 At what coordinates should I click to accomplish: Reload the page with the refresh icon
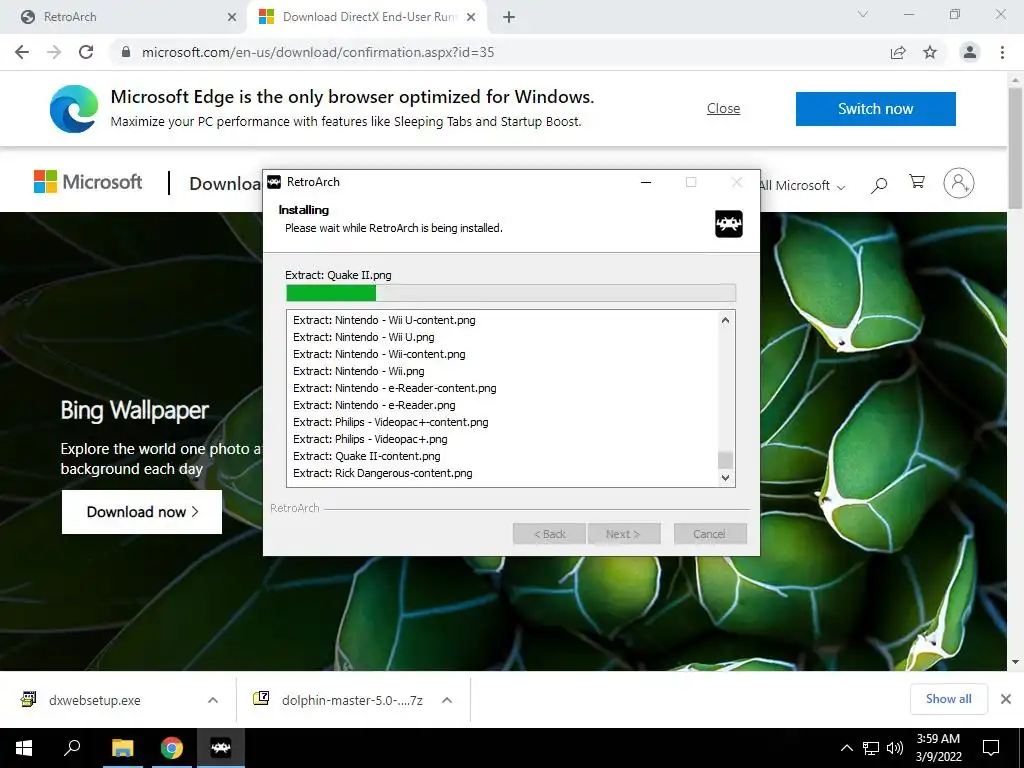coord(86,52)
